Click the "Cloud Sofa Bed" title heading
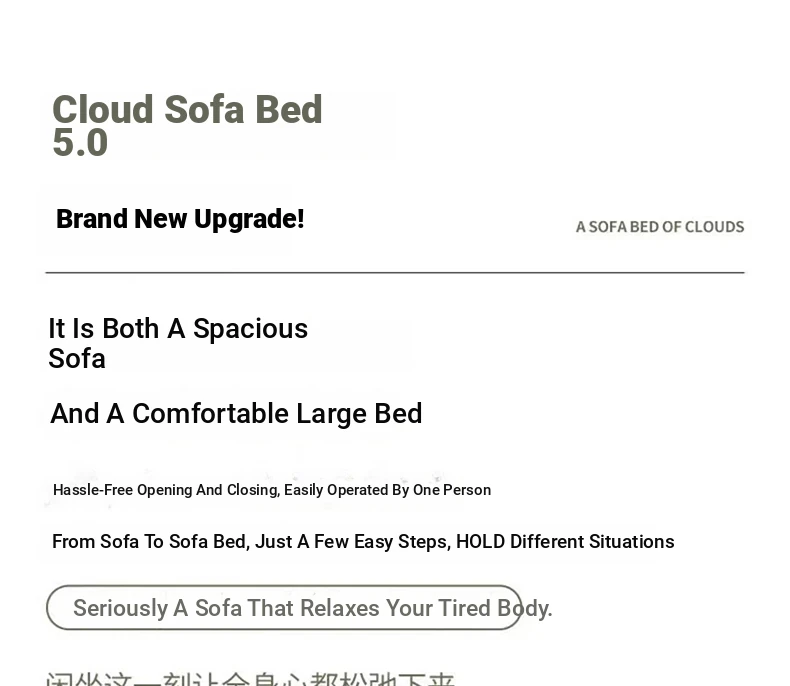The width and height of the screenshot is (790, 686). tap(187, 109)
